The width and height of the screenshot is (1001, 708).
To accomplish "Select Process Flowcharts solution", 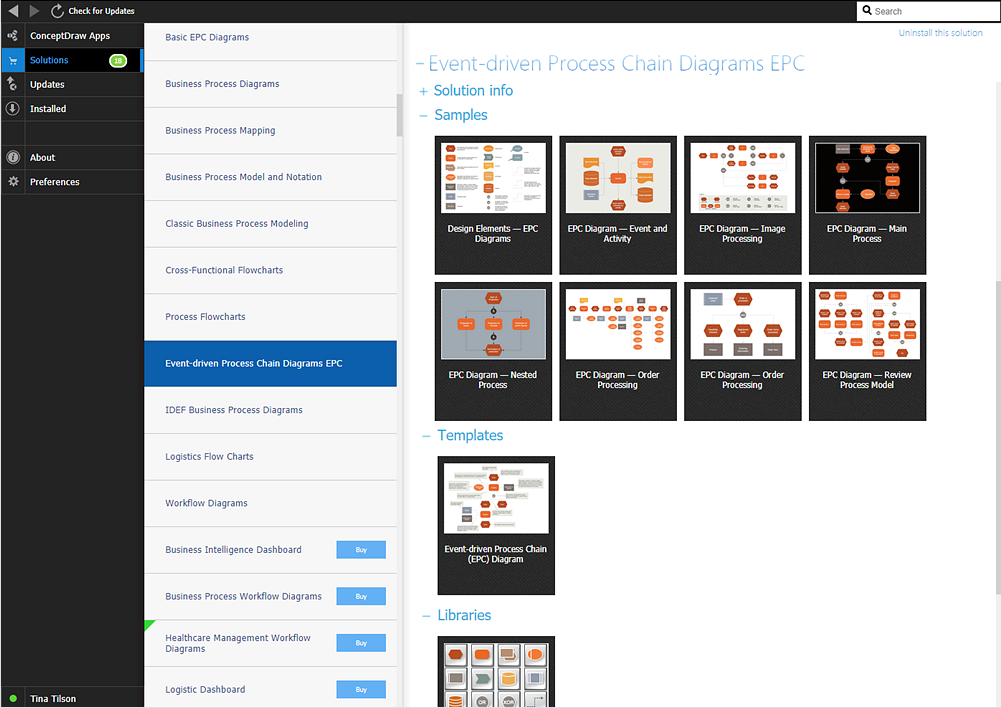I will click(271, 317).
